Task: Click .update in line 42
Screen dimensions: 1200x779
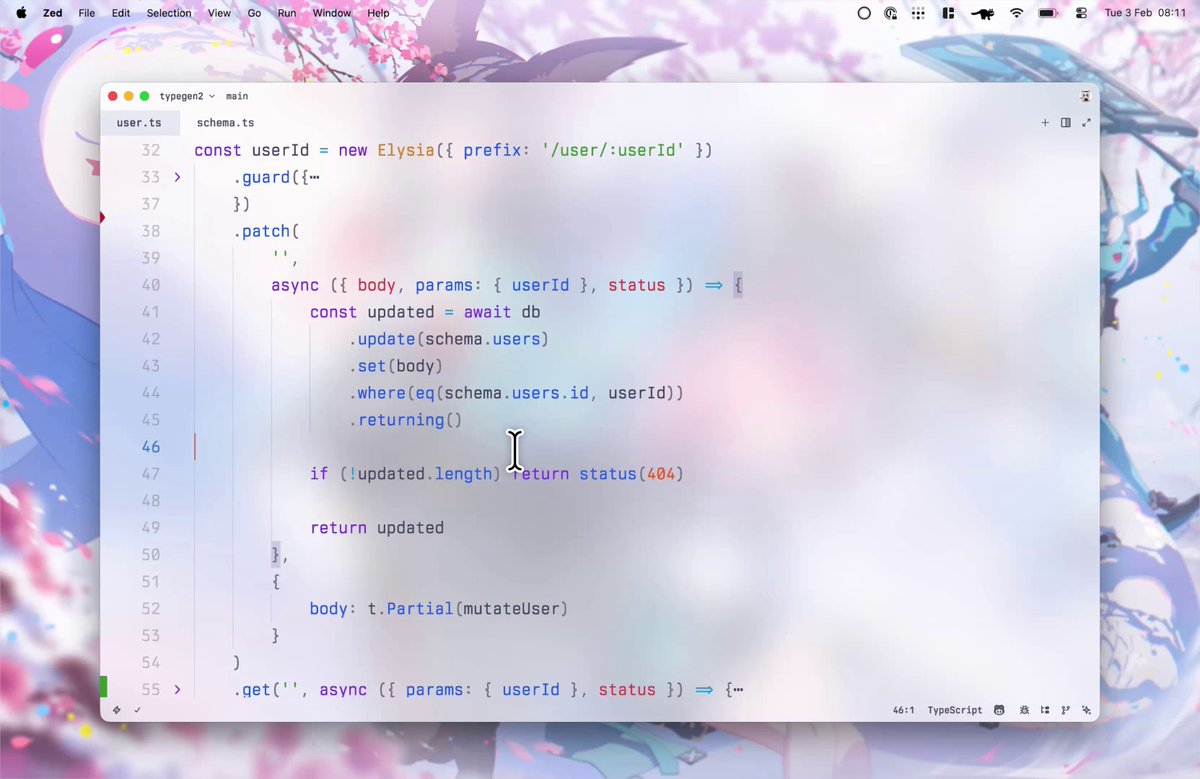Action: click(x=382, y=339)
